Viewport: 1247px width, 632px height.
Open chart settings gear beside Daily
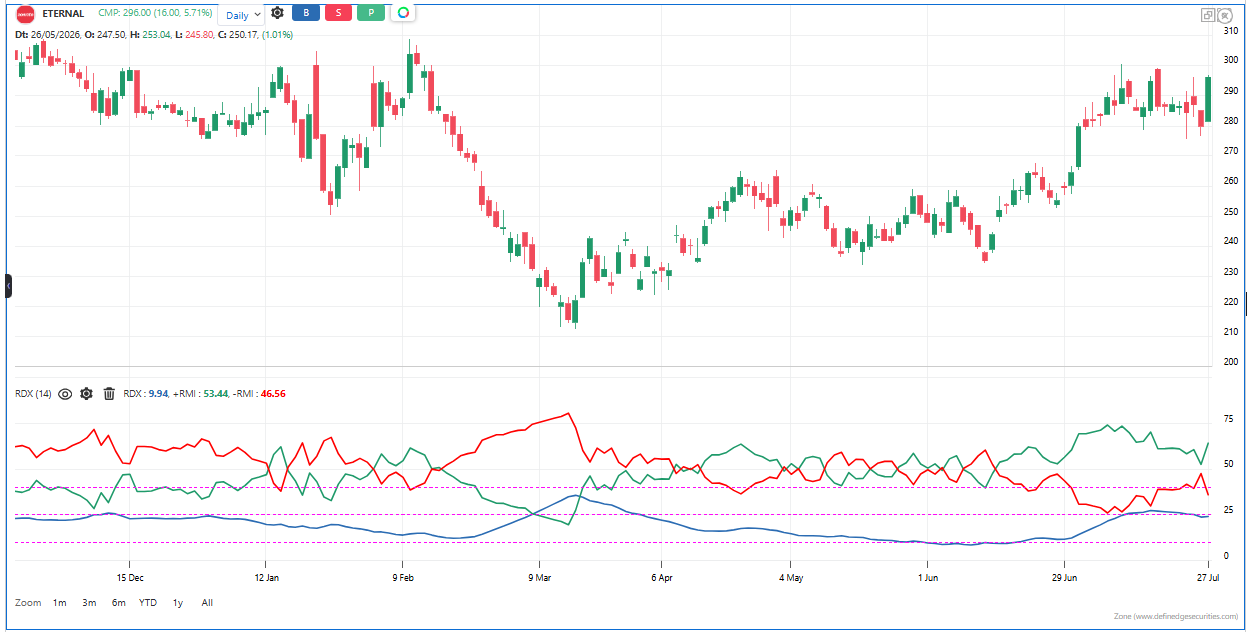(277, 13)
